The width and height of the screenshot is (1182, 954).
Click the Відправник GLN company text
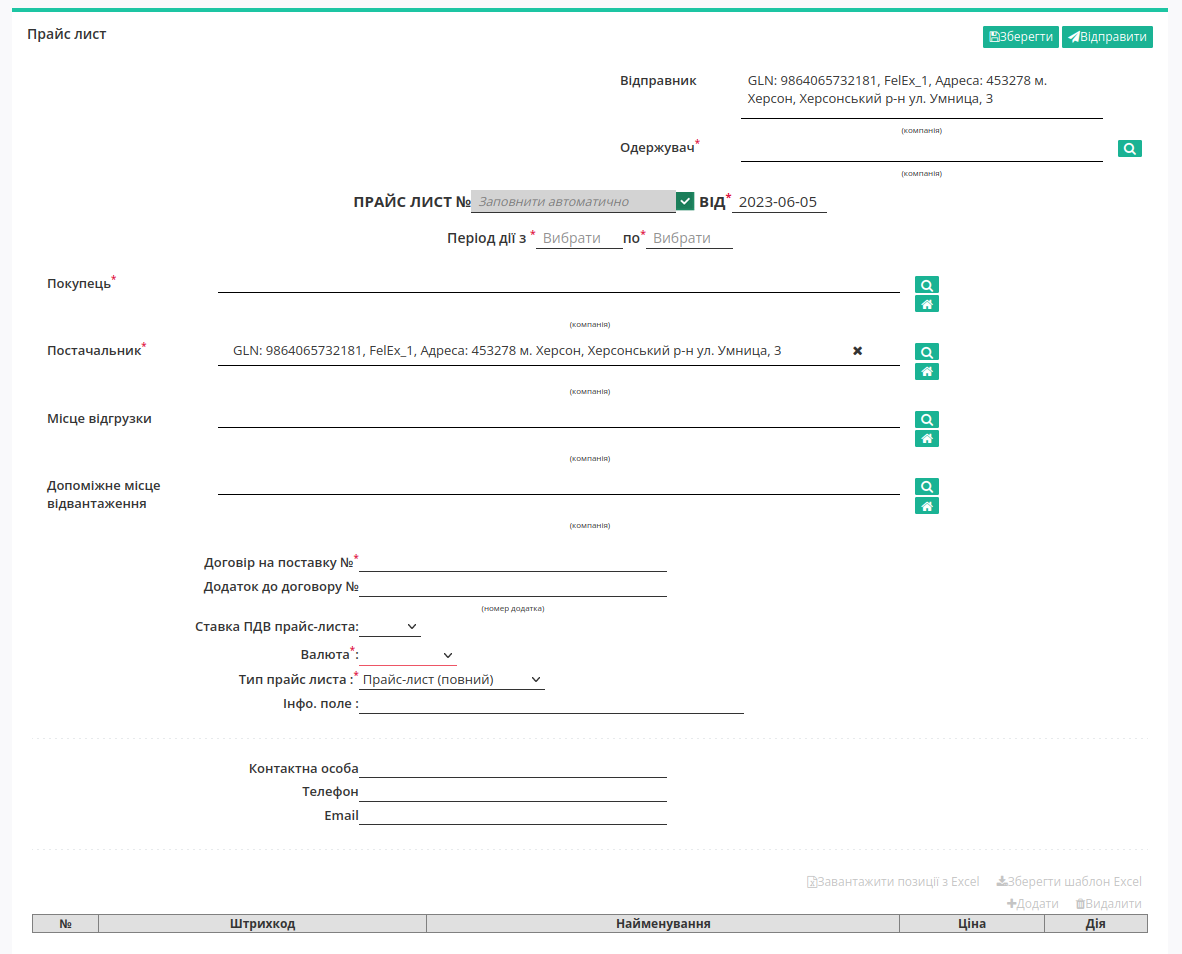coord(897,90)
